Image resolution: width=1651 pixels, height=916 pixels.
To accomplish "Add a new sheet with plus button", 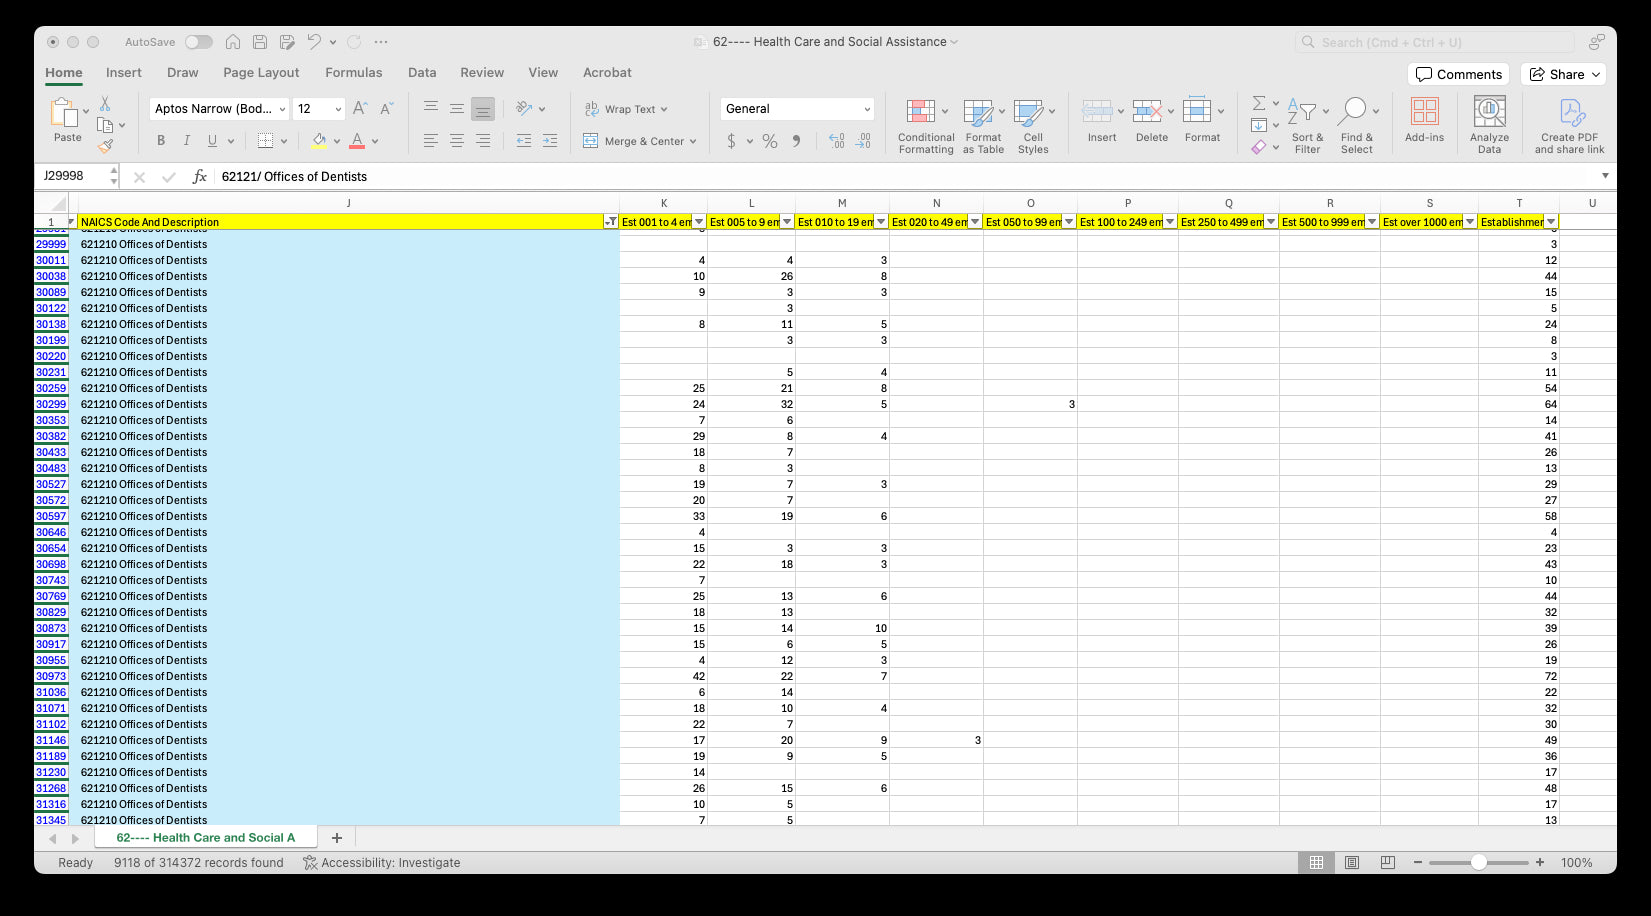I will (x=337, y=838).
